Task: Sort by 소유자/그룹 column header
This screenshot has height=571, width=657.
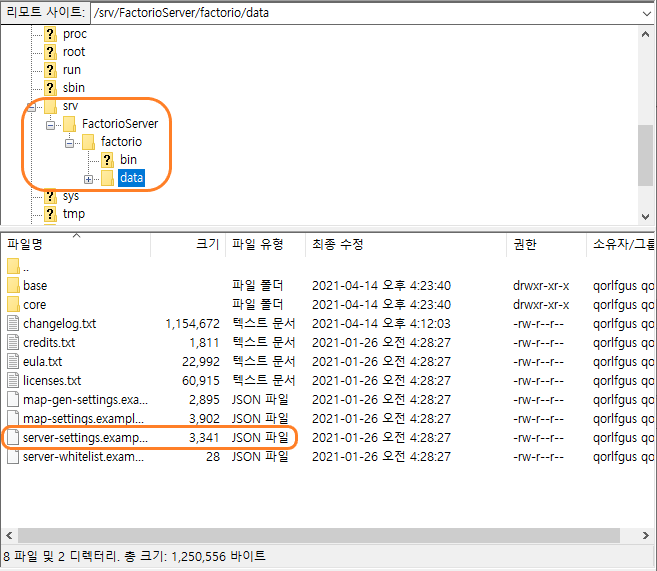Action: point(621,244)
